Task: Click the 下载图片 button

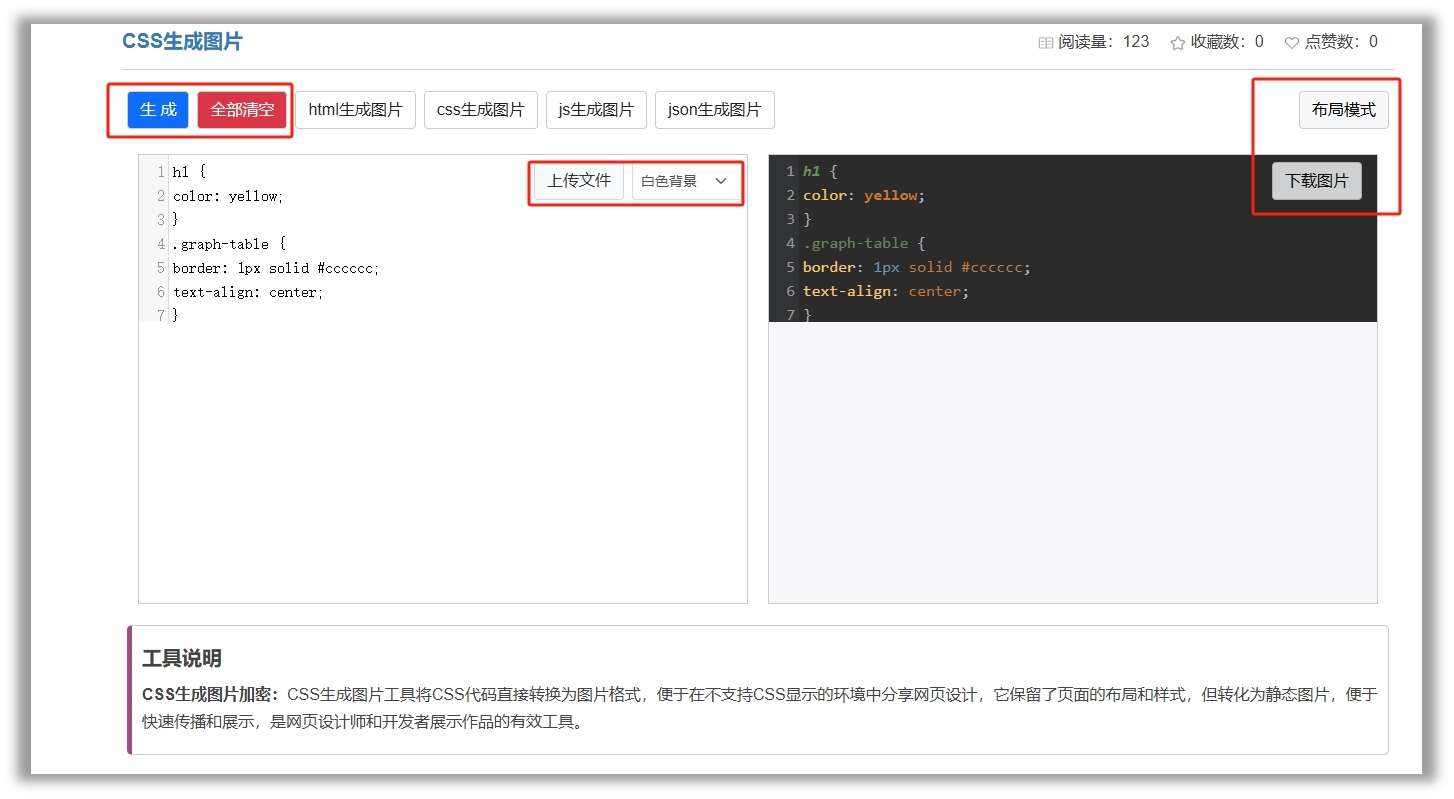Action: [x=1317, y=181]
